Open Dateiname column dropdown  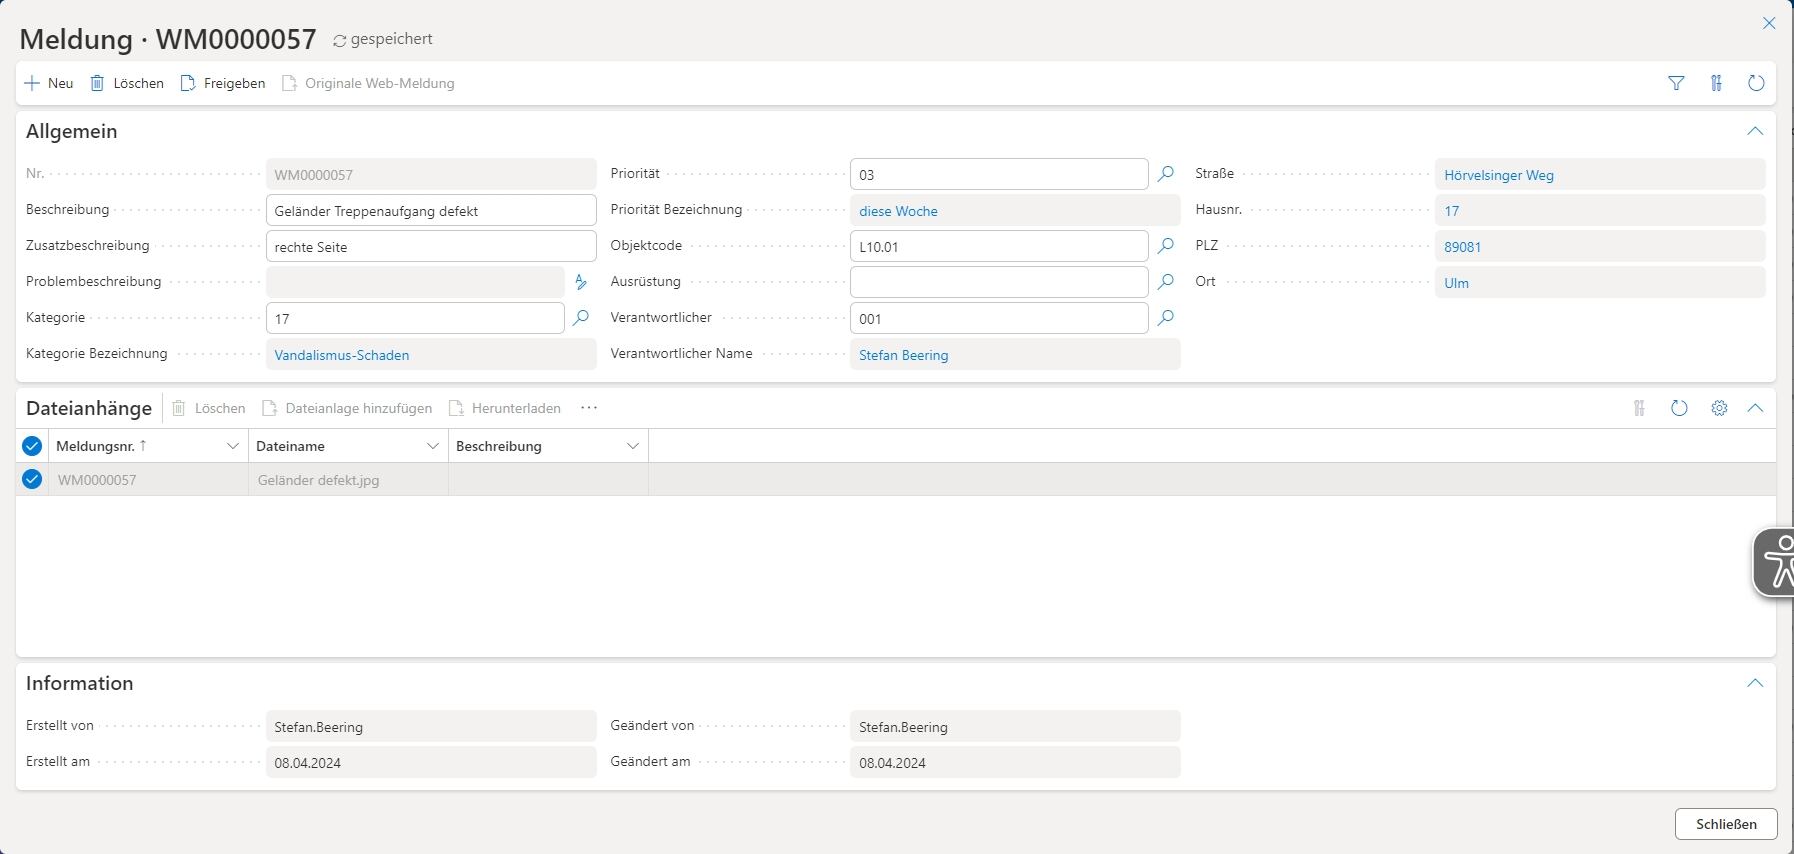tap(432, 446)
